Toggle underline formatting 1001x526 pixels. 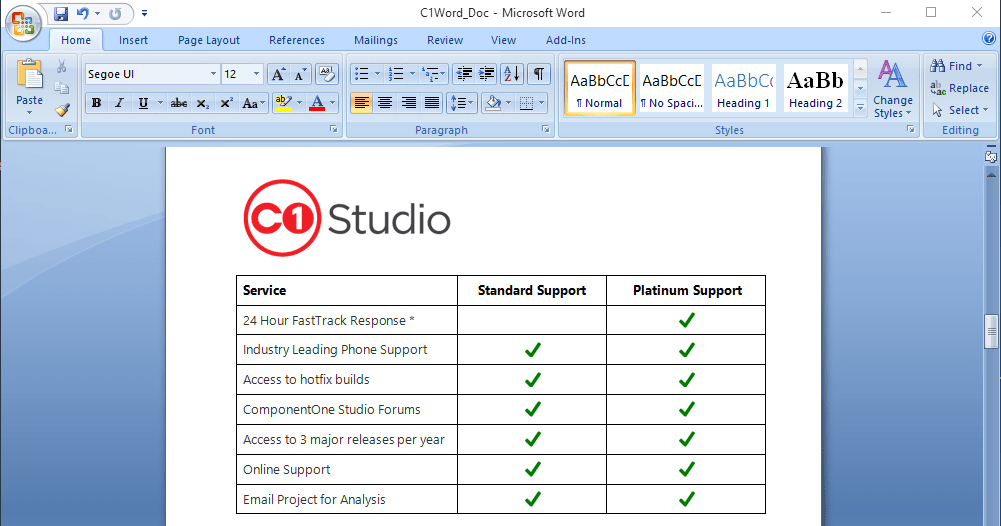click(143, 103)
